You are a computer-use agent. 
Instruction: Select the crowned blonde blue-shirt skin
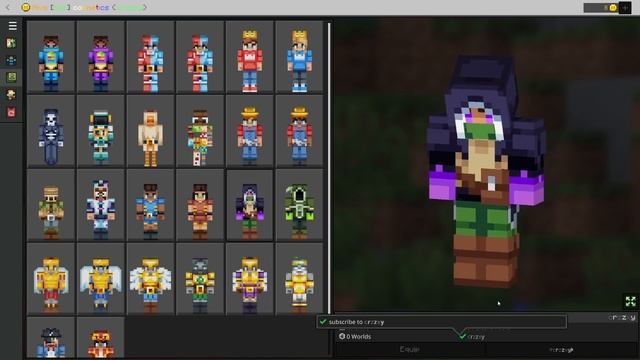(300, 57)
